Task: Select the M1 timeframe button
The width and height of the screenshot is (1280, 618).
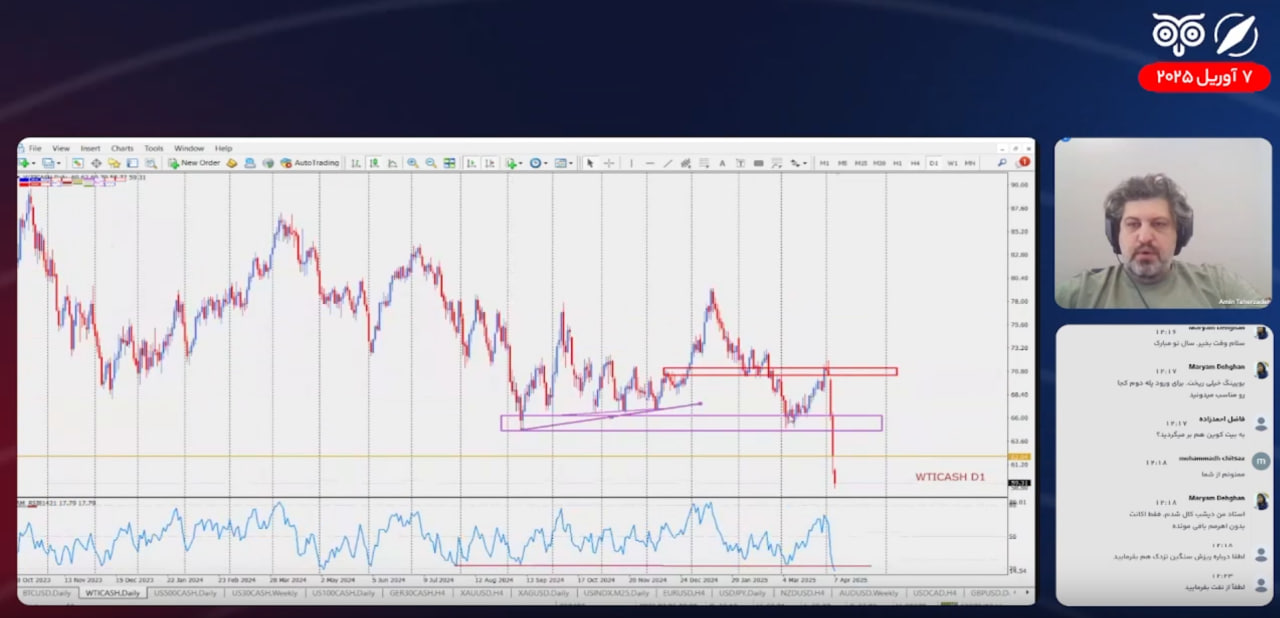Action: coord(825,163)
